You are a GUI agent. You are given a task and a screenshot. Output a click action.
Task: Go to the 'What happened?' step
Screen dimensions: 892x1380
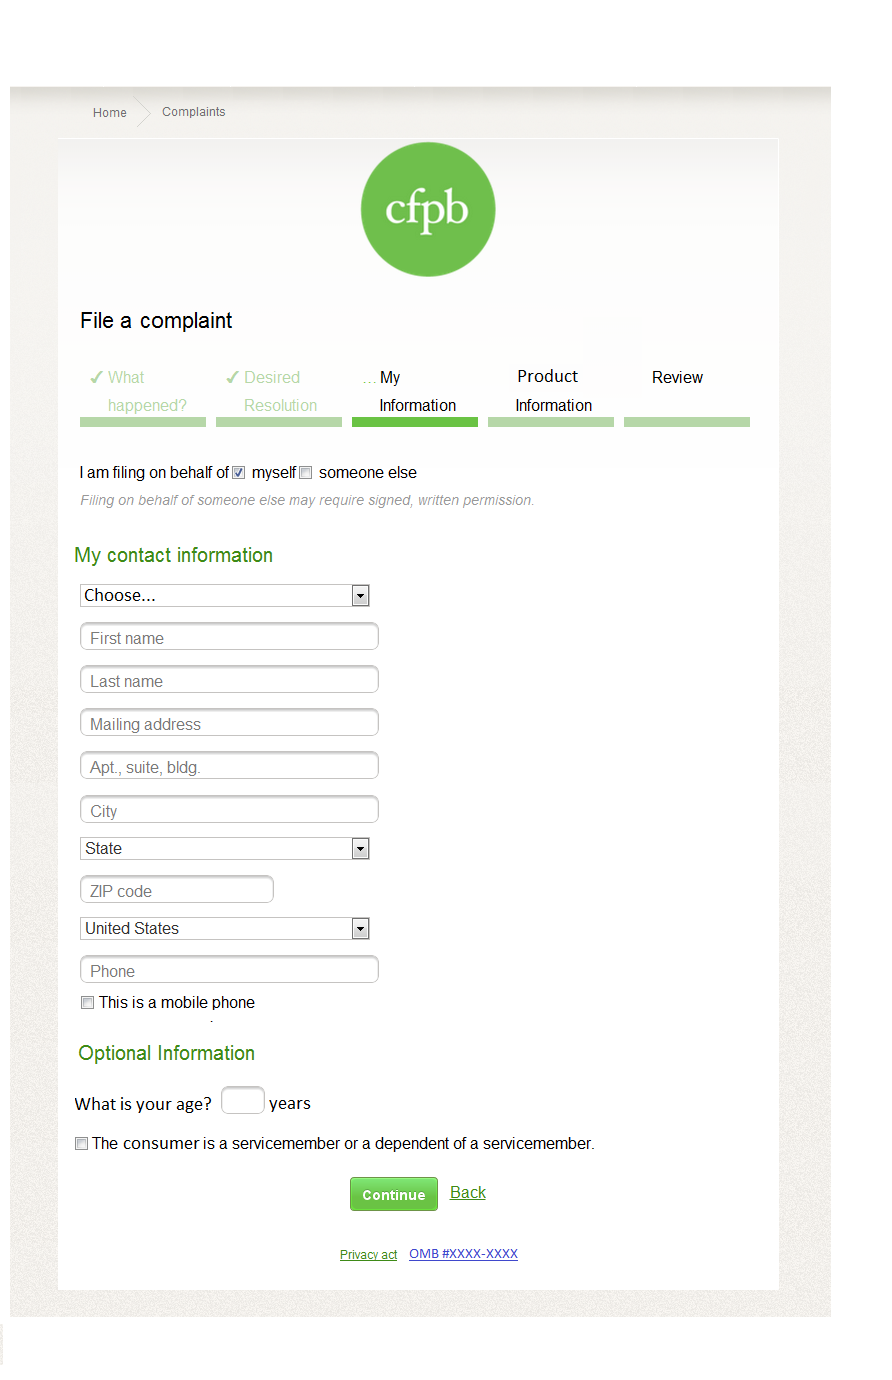[x=142, y=392]
